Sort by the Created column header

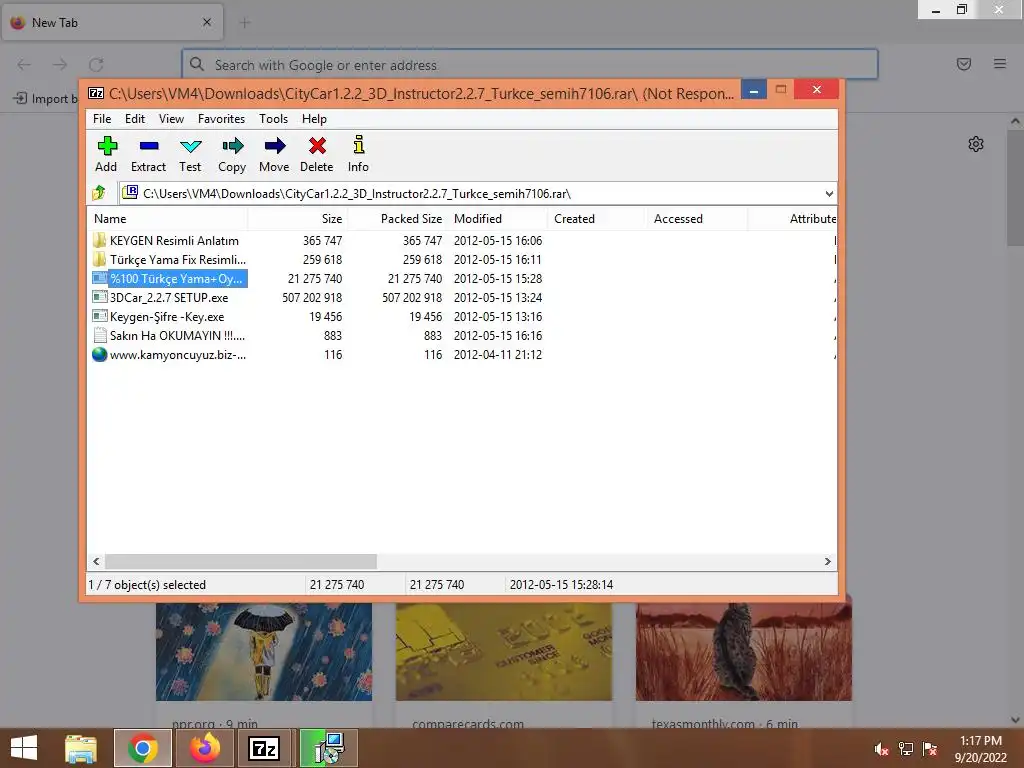(x=597, y=219)
